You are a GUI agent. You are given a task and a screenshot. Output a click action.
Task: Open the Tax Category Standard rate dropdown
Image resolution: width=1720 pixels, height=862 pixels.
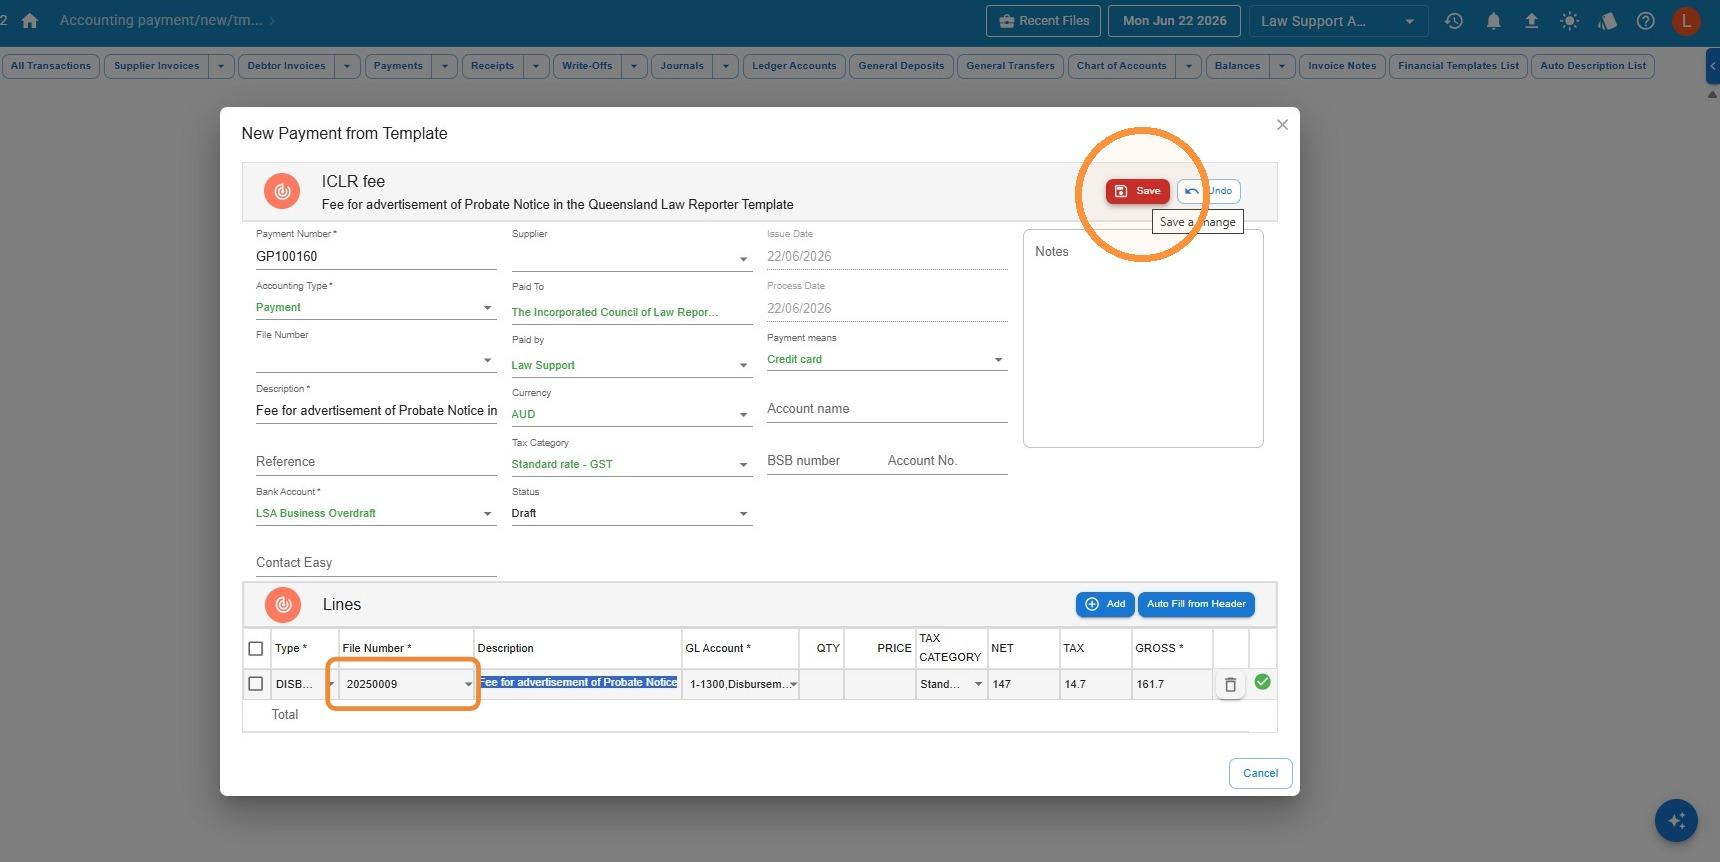tap(743, 465)
